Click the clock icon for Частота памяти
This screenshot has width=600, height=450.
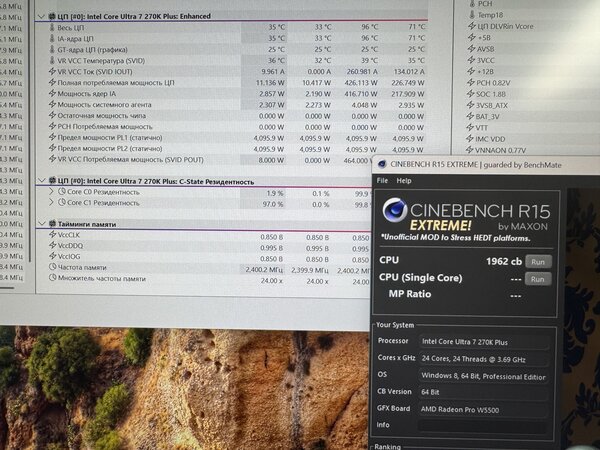coord(53,267)
